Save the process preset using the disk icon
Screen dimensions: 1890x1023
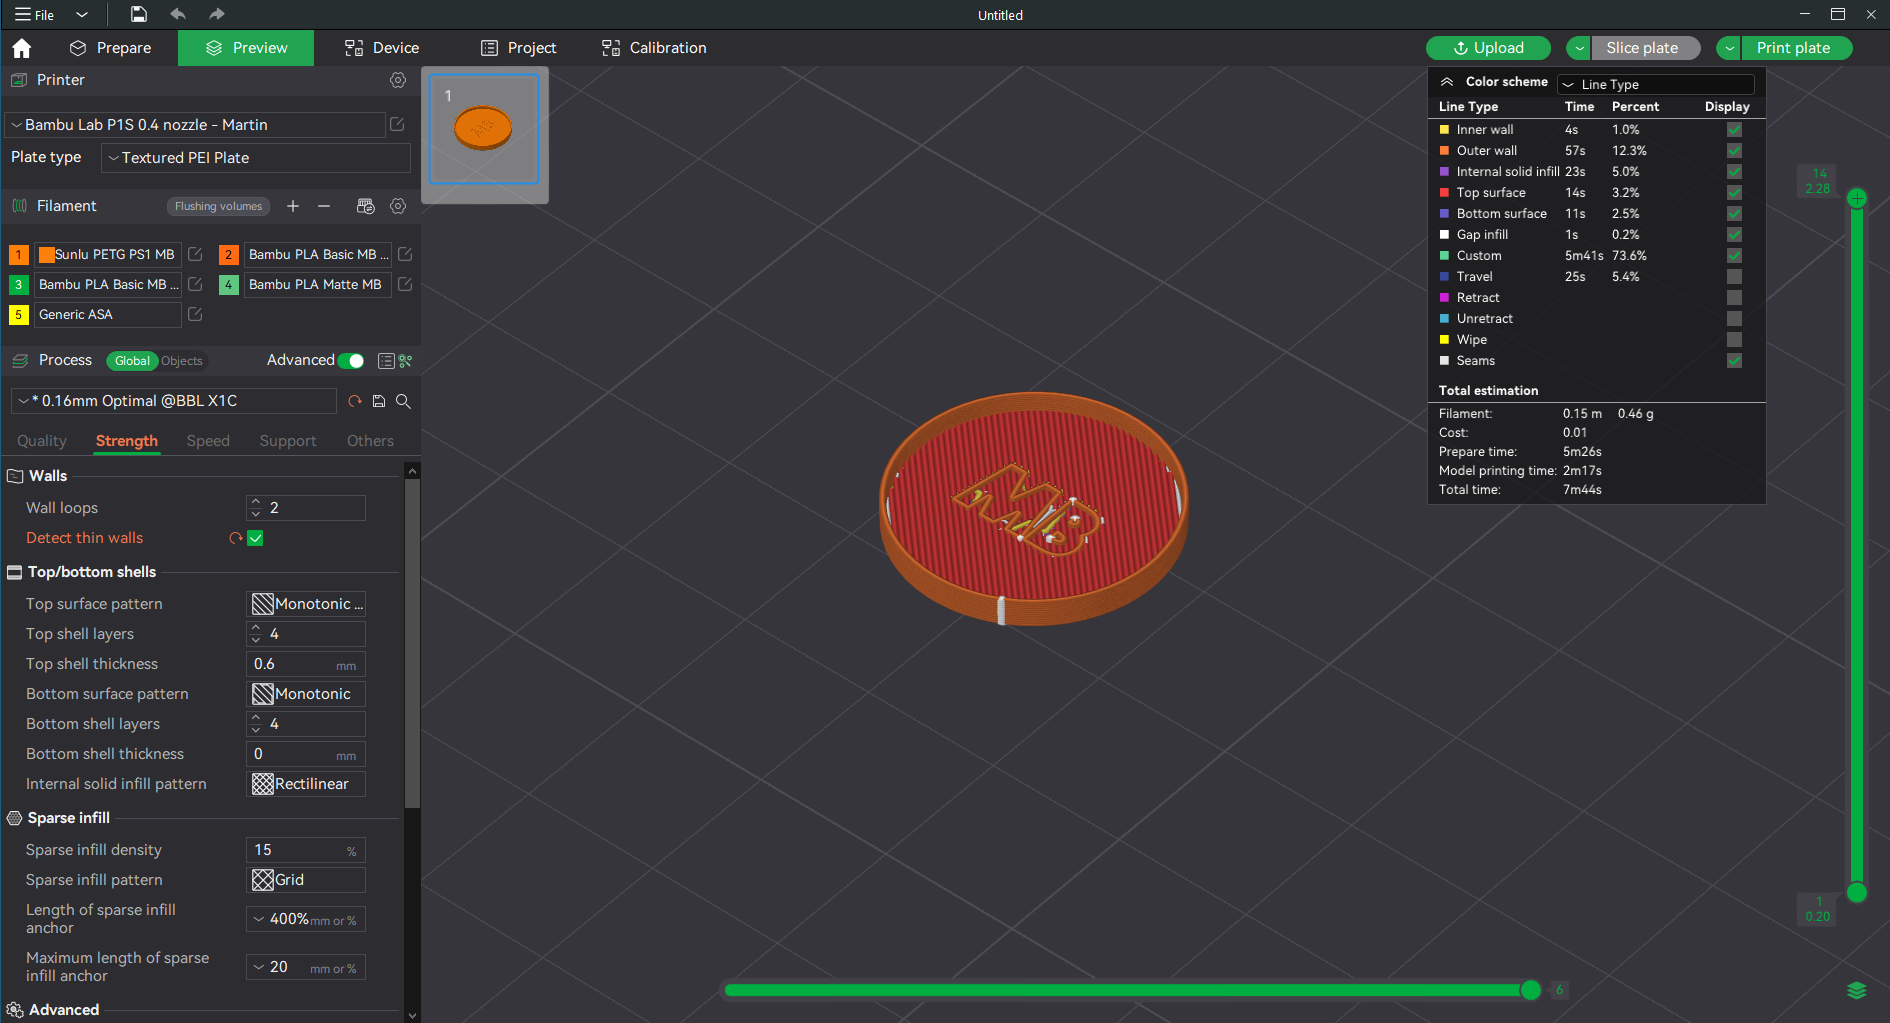[378, 401]
